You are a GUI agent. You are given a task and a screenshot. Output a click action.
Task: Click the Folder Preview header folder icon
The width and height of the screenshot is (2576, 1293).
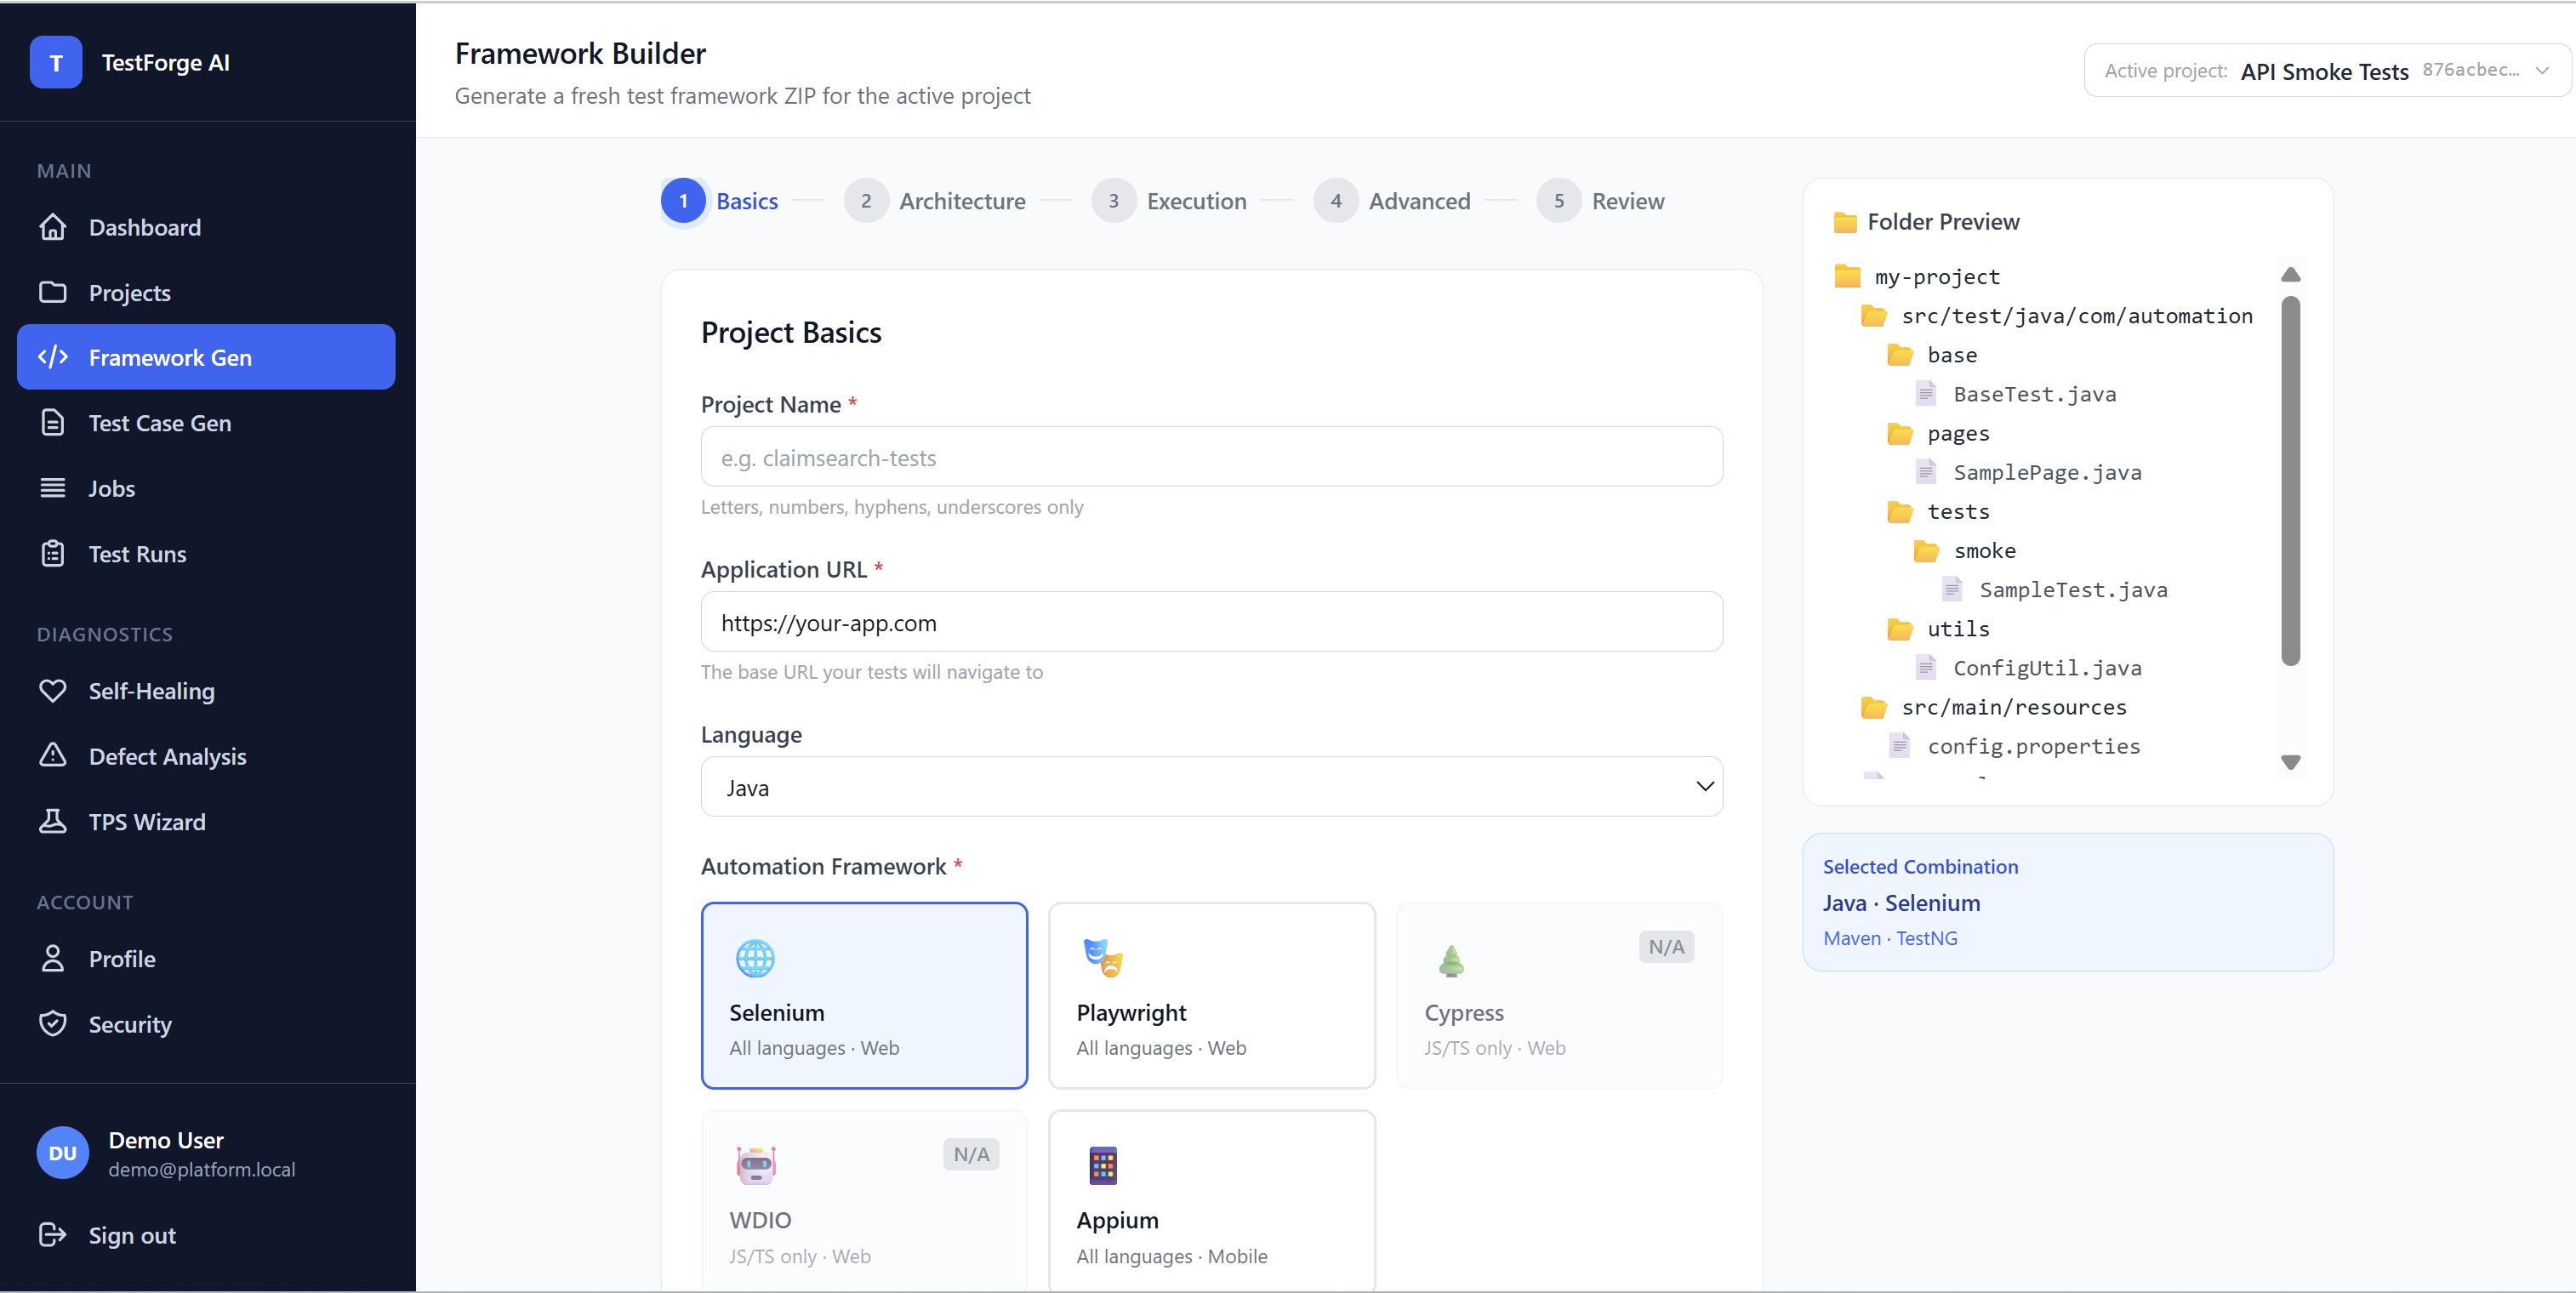[x=1845, y=222]
